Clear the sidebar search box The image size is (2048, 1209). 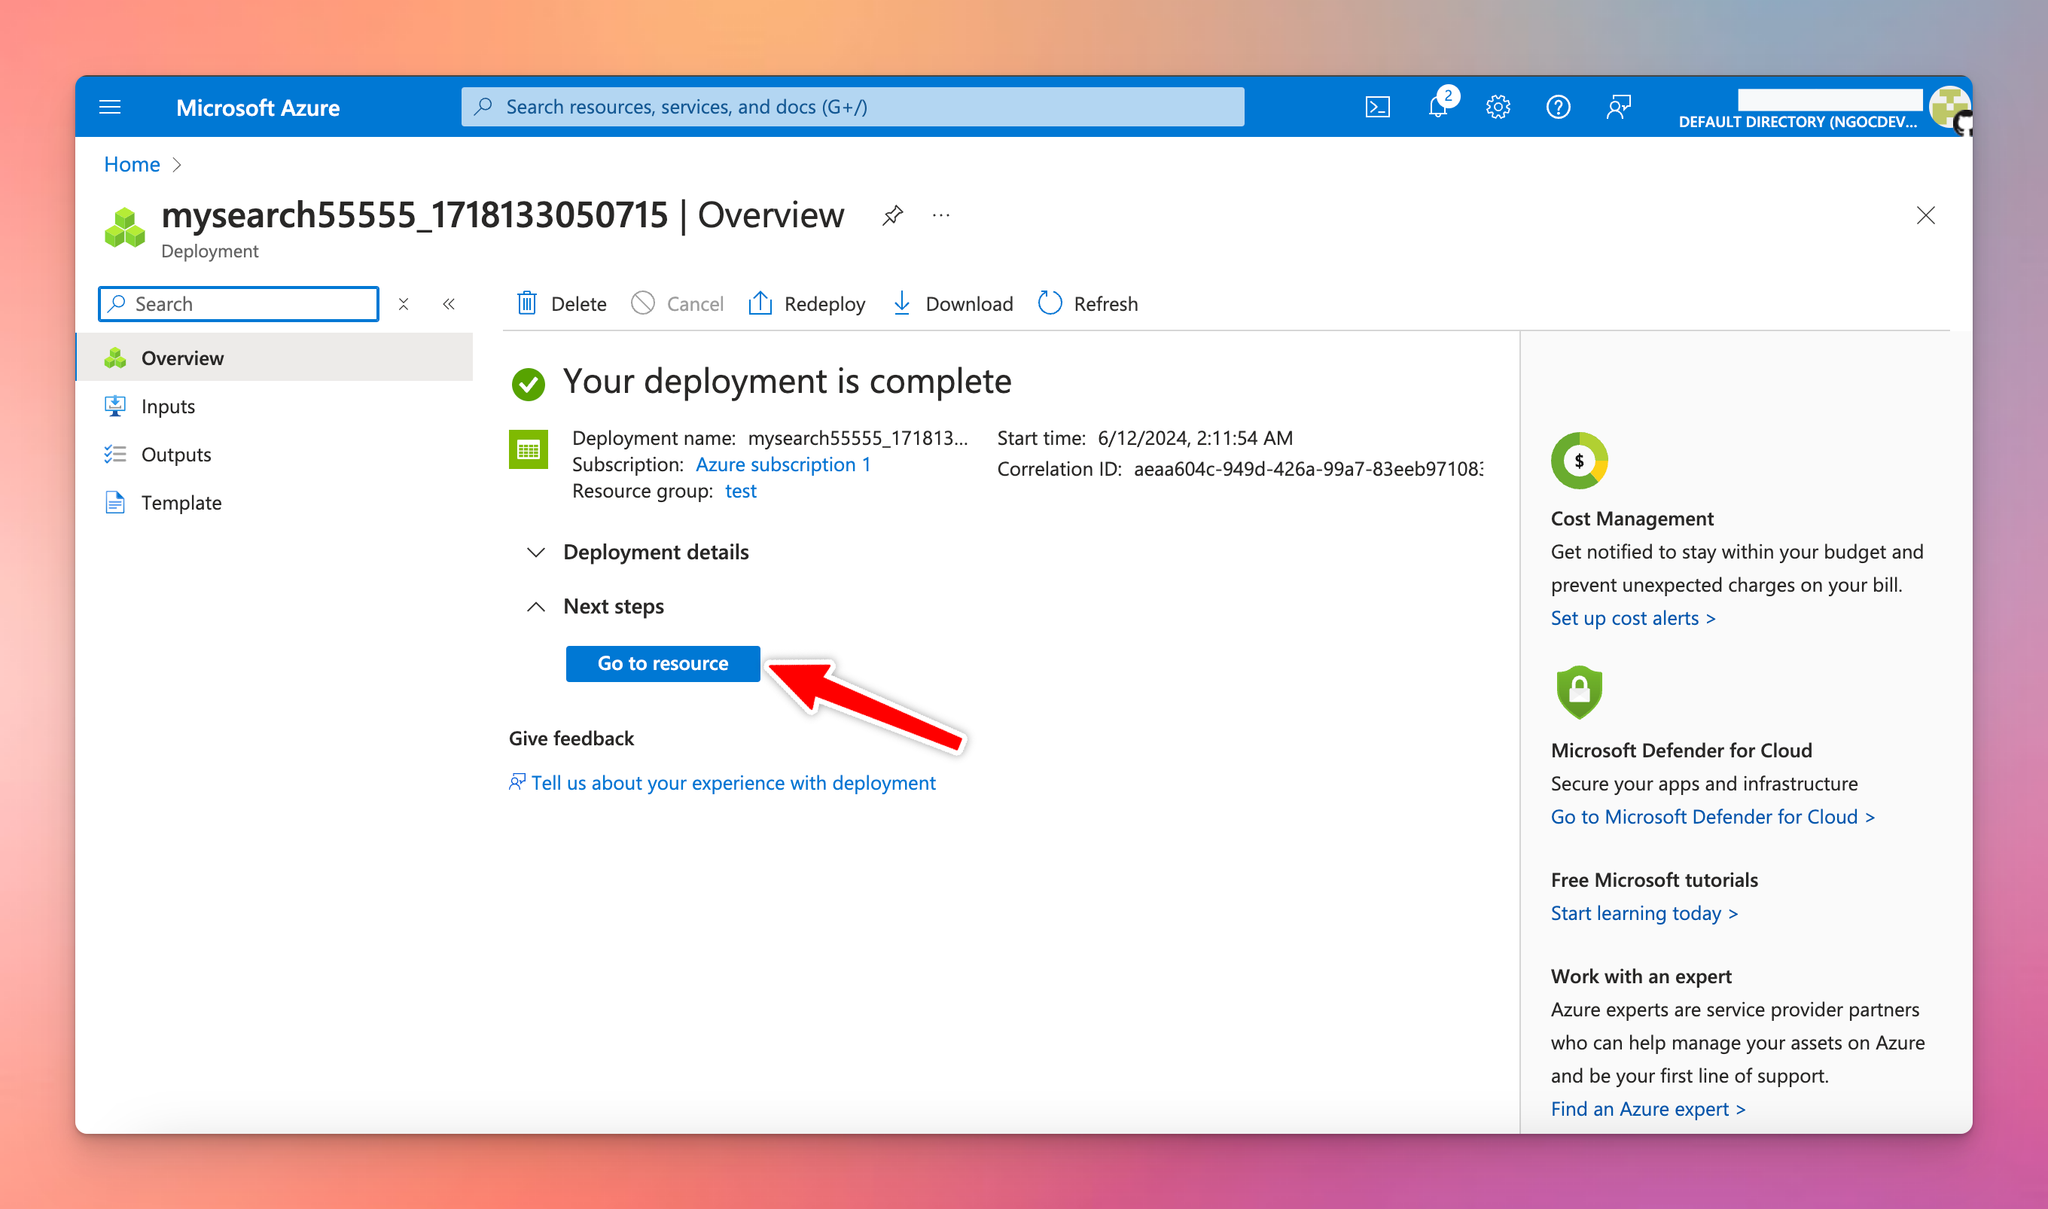[403, 304]
